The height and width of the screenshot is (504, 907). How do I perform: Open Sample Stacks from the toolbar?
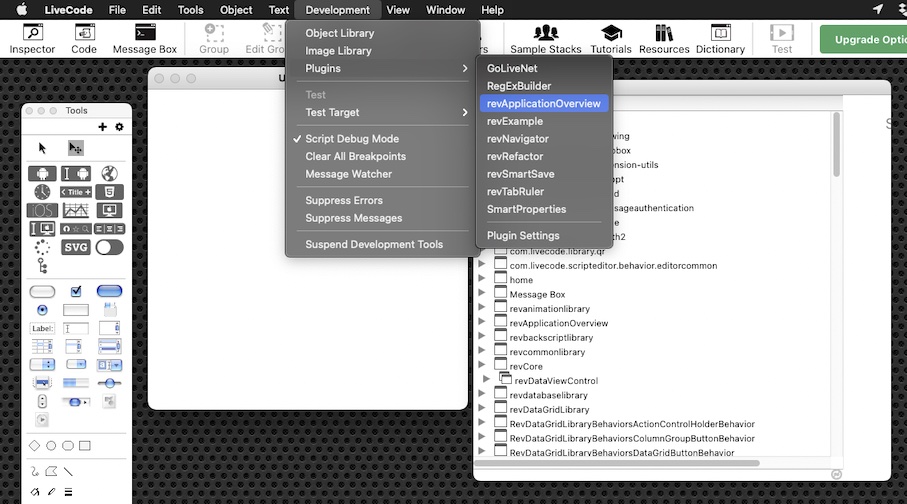coord(546,39)
